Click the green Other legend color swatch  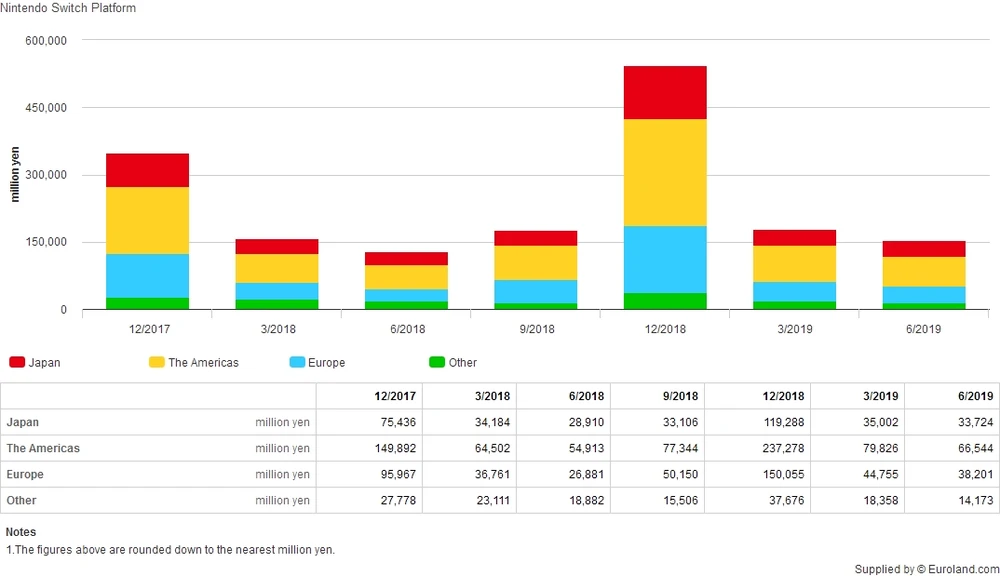point(436,362)
